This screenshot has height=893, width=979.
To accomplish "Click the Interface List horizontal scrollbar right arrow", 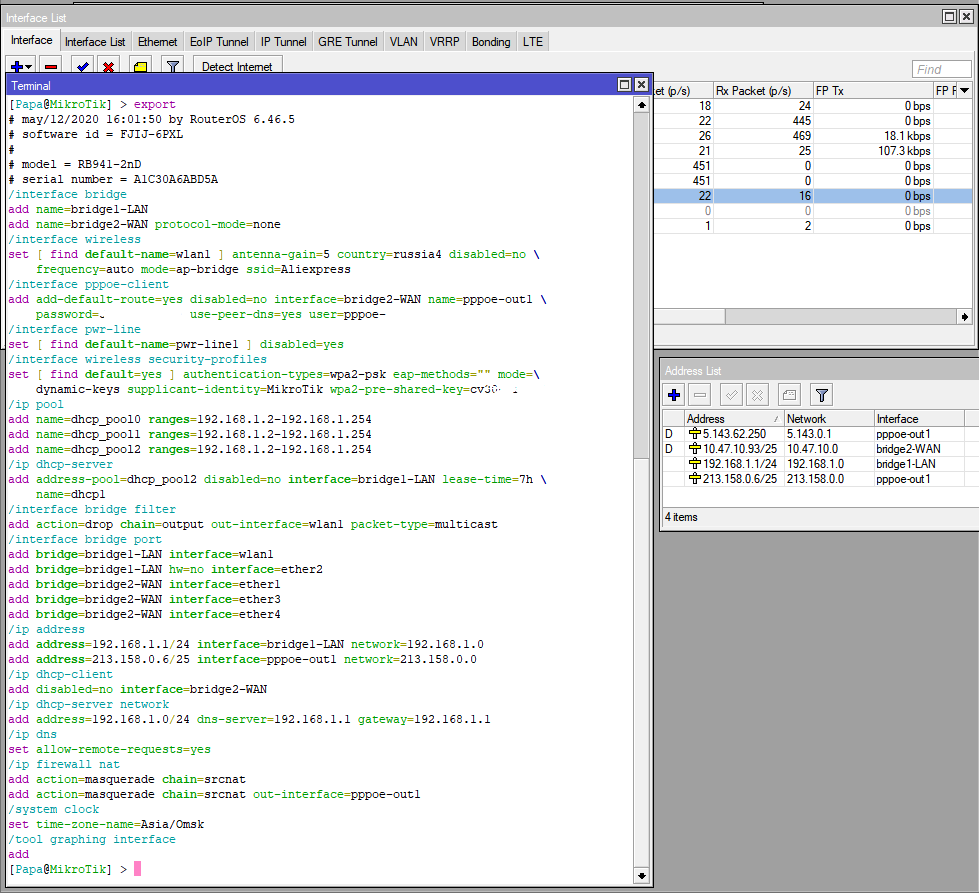I will click(965, 317).
